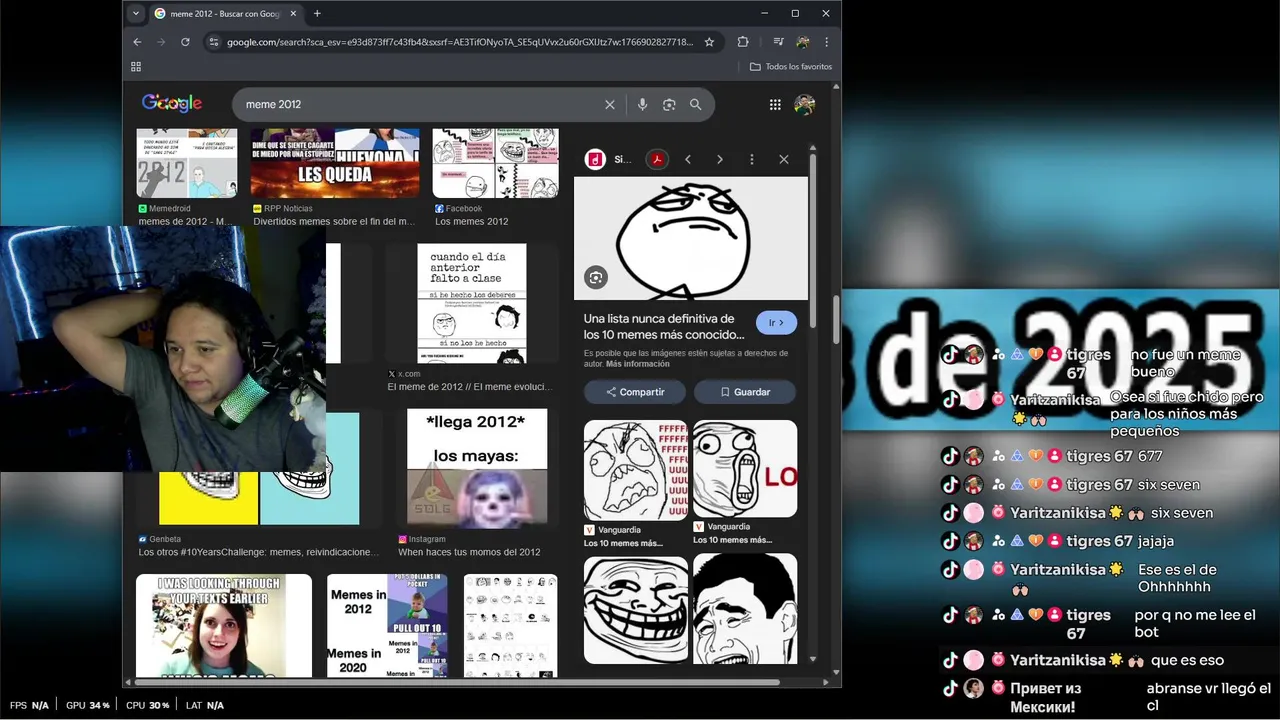Screen dimensions: 1280x720
Task: Search by image with Google Lens icon
Action: point(669,104)
